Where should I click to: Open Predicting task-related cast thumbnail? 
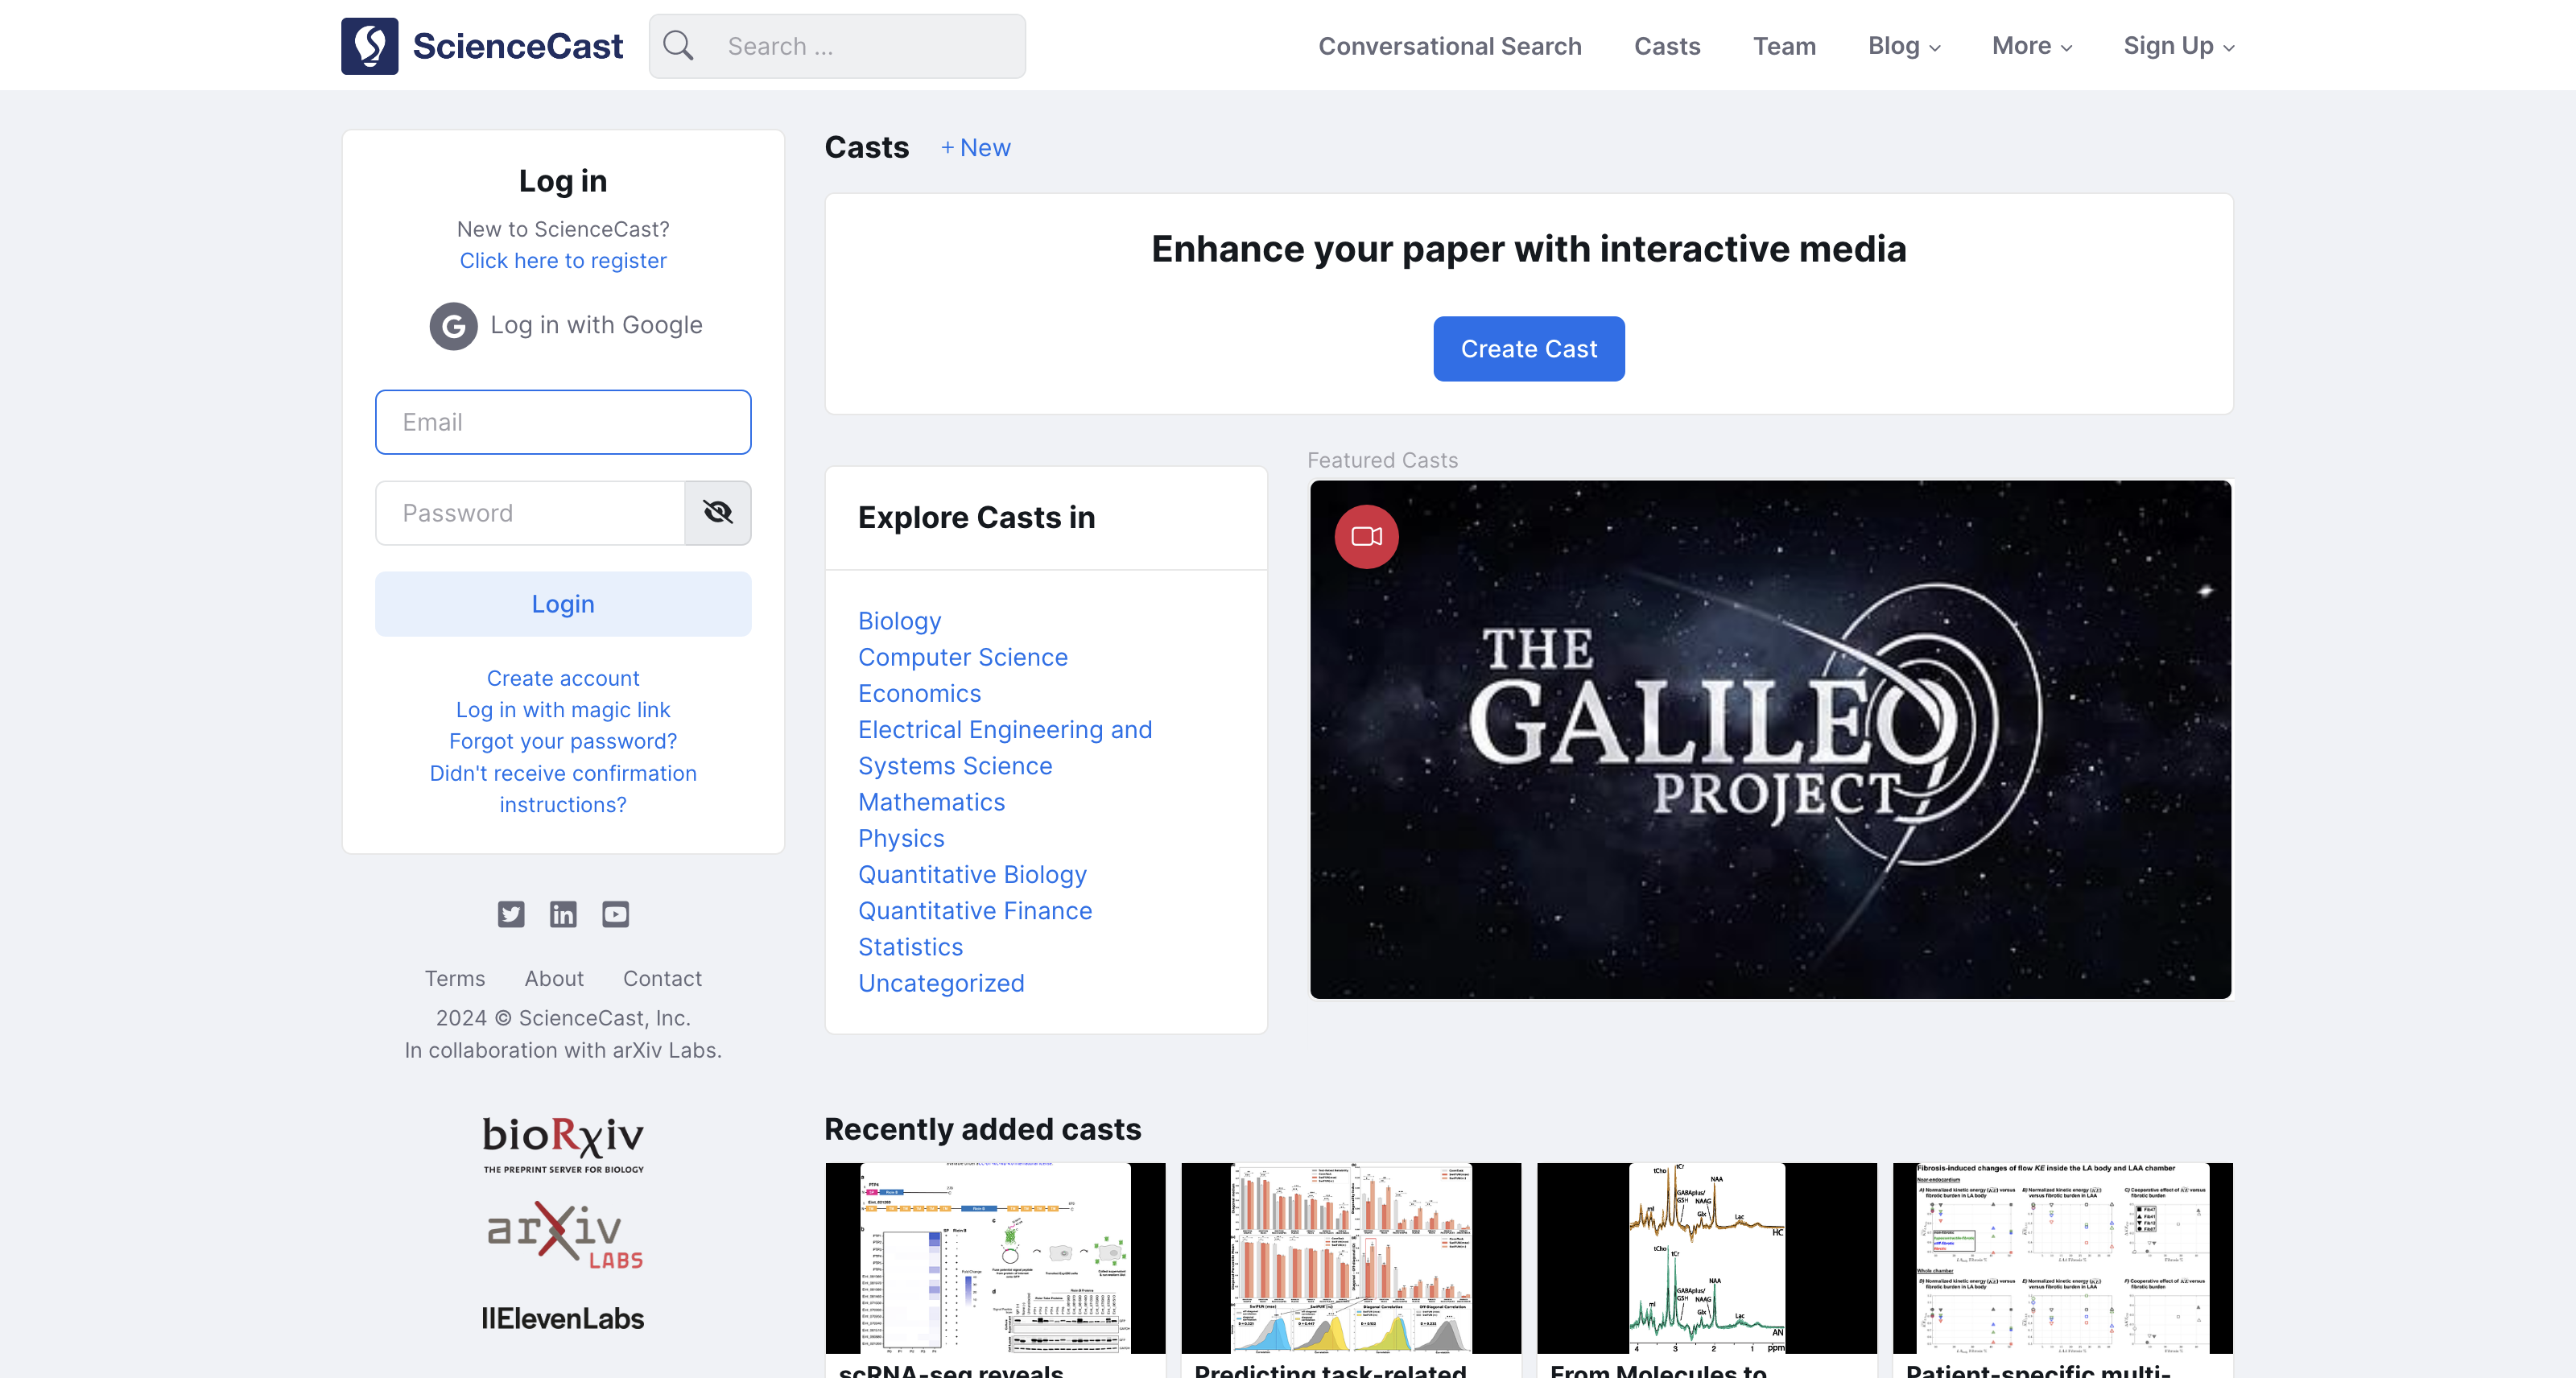pos(1351,1258)
